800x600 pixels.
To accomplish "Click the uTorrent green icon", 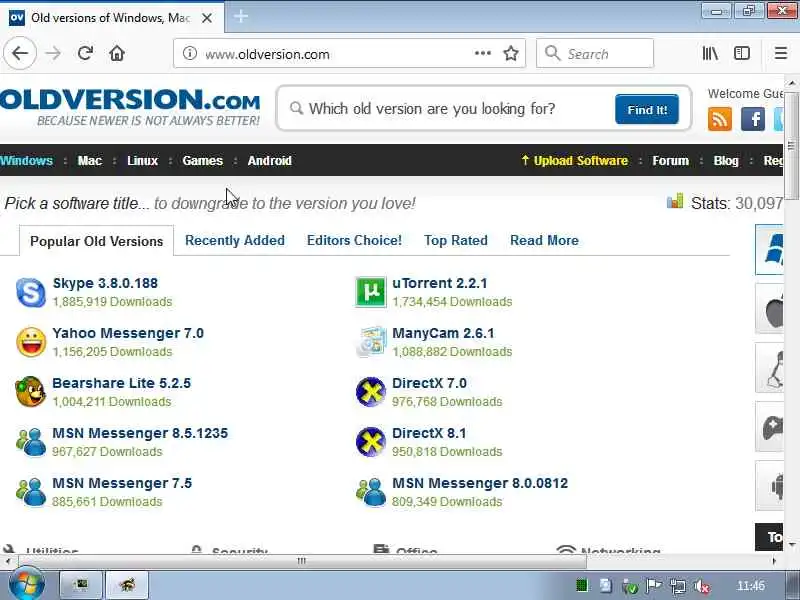I will pyautogui.click(x=370, y=292).
